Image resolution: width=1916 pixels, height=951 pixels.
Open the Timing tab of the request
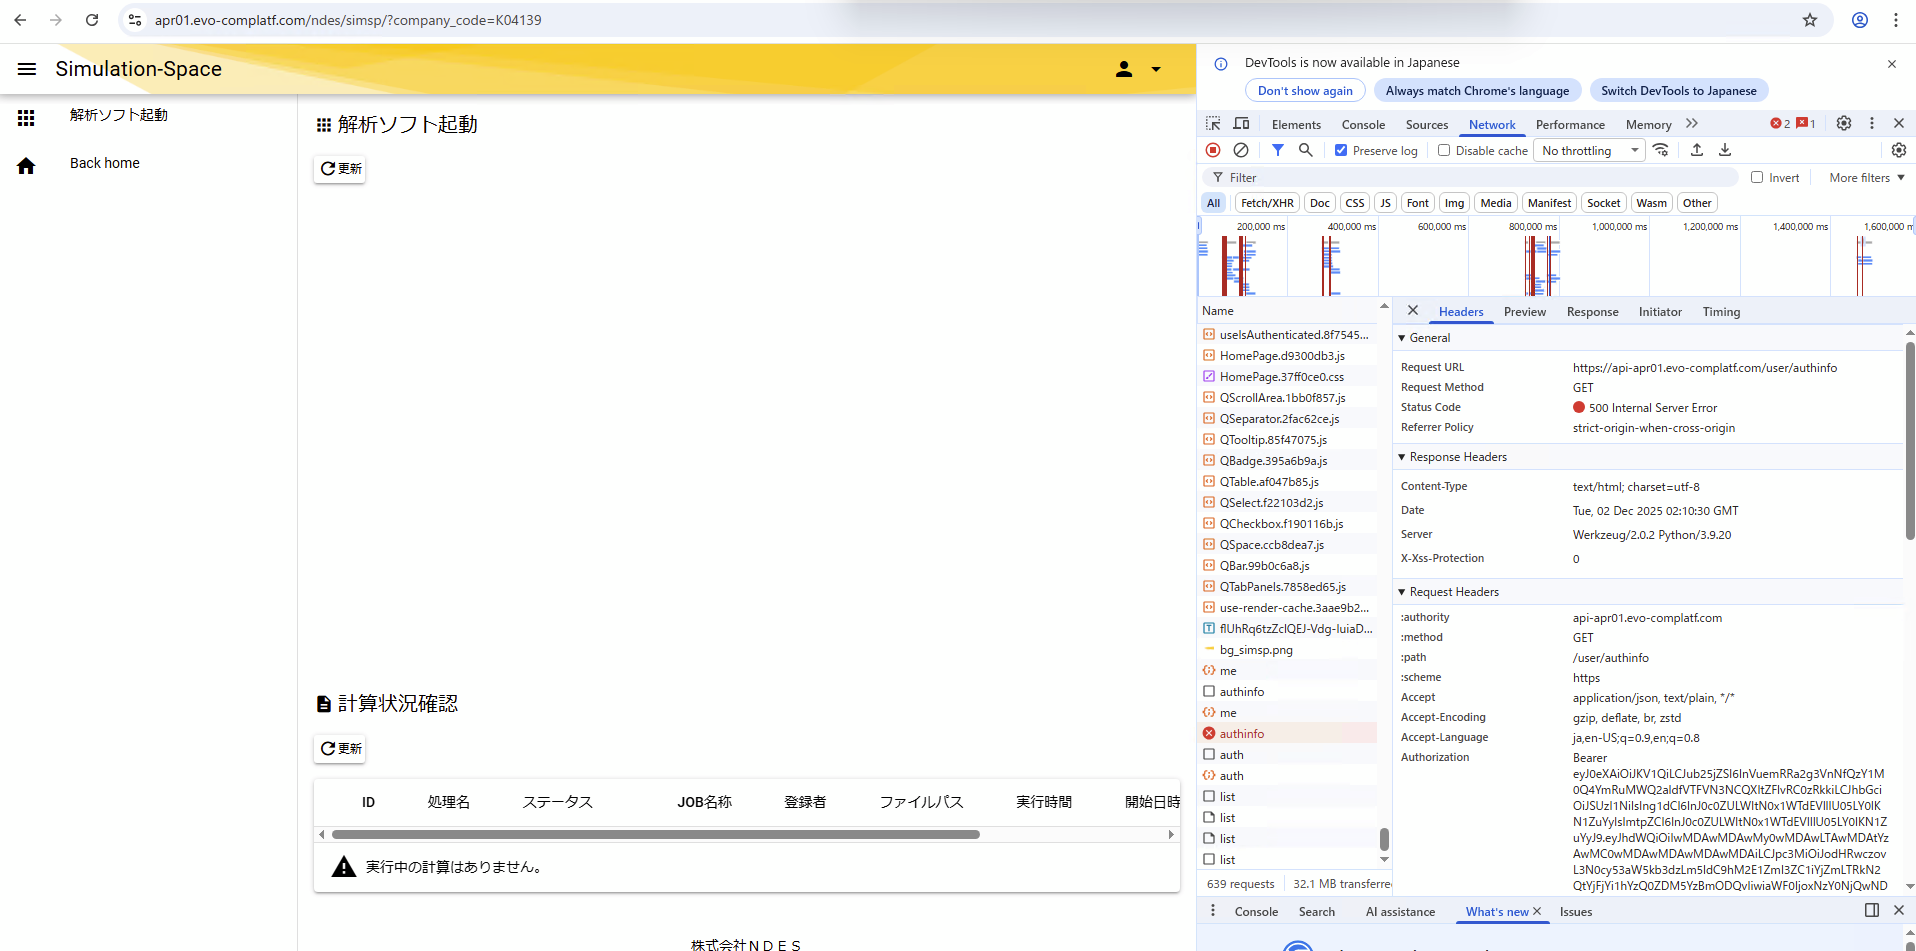pyautogui.click(x=1721, y=312)
